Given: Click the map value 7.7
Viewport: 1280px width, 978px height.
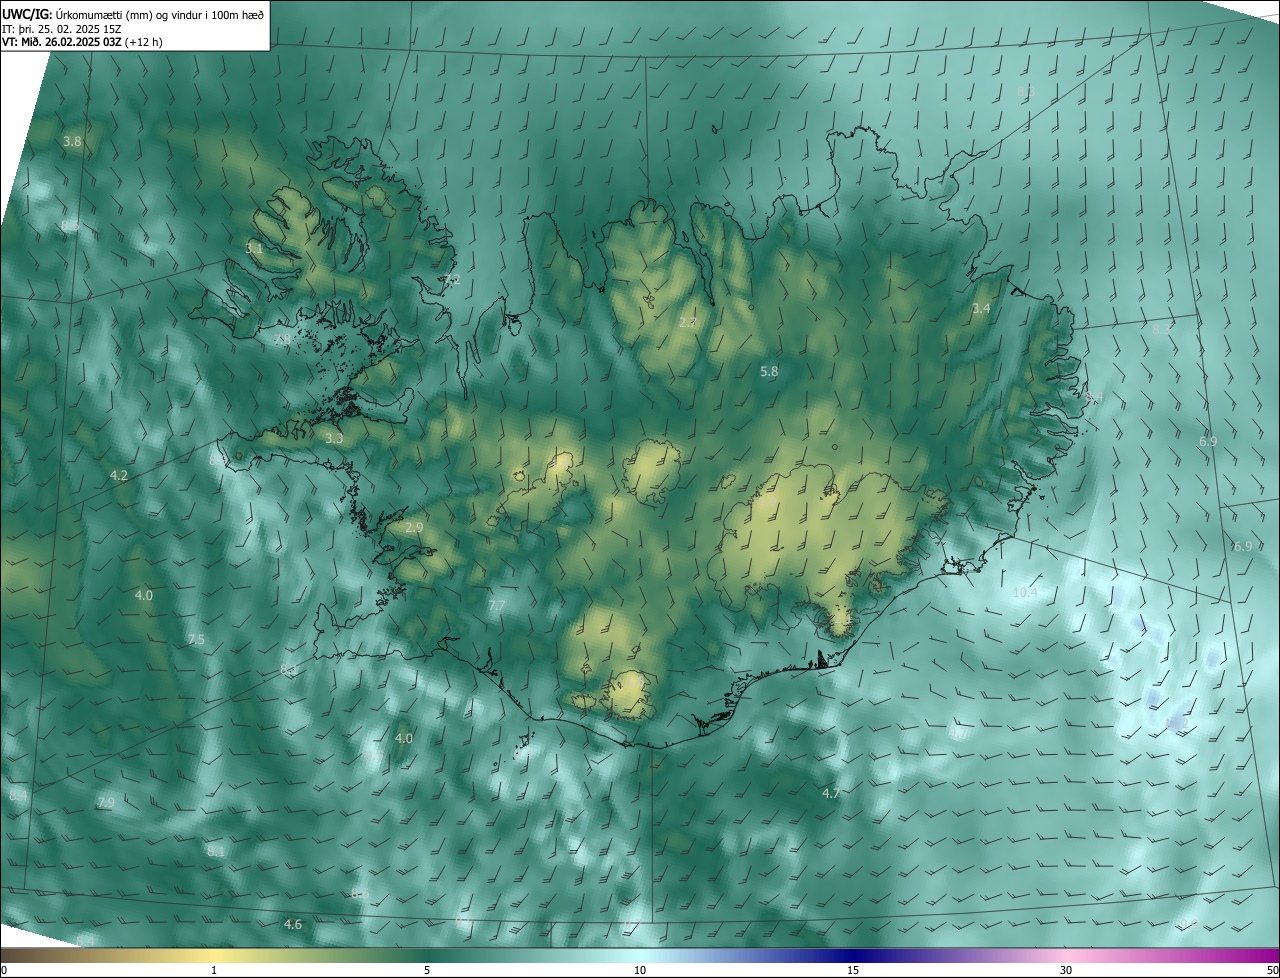Looking at the screenshot, I should click(x=497, y=607).
